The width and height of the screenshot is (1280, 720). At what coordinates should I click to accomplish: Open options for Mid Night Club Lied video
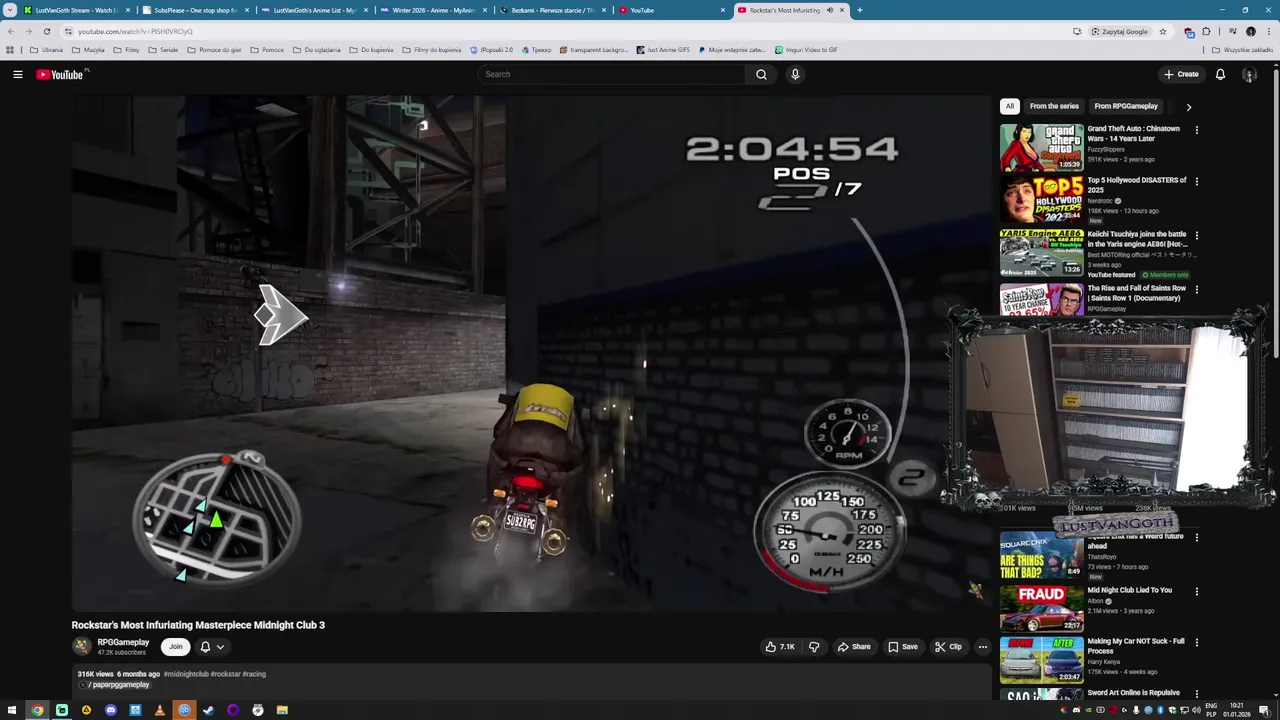point(1196,592)
